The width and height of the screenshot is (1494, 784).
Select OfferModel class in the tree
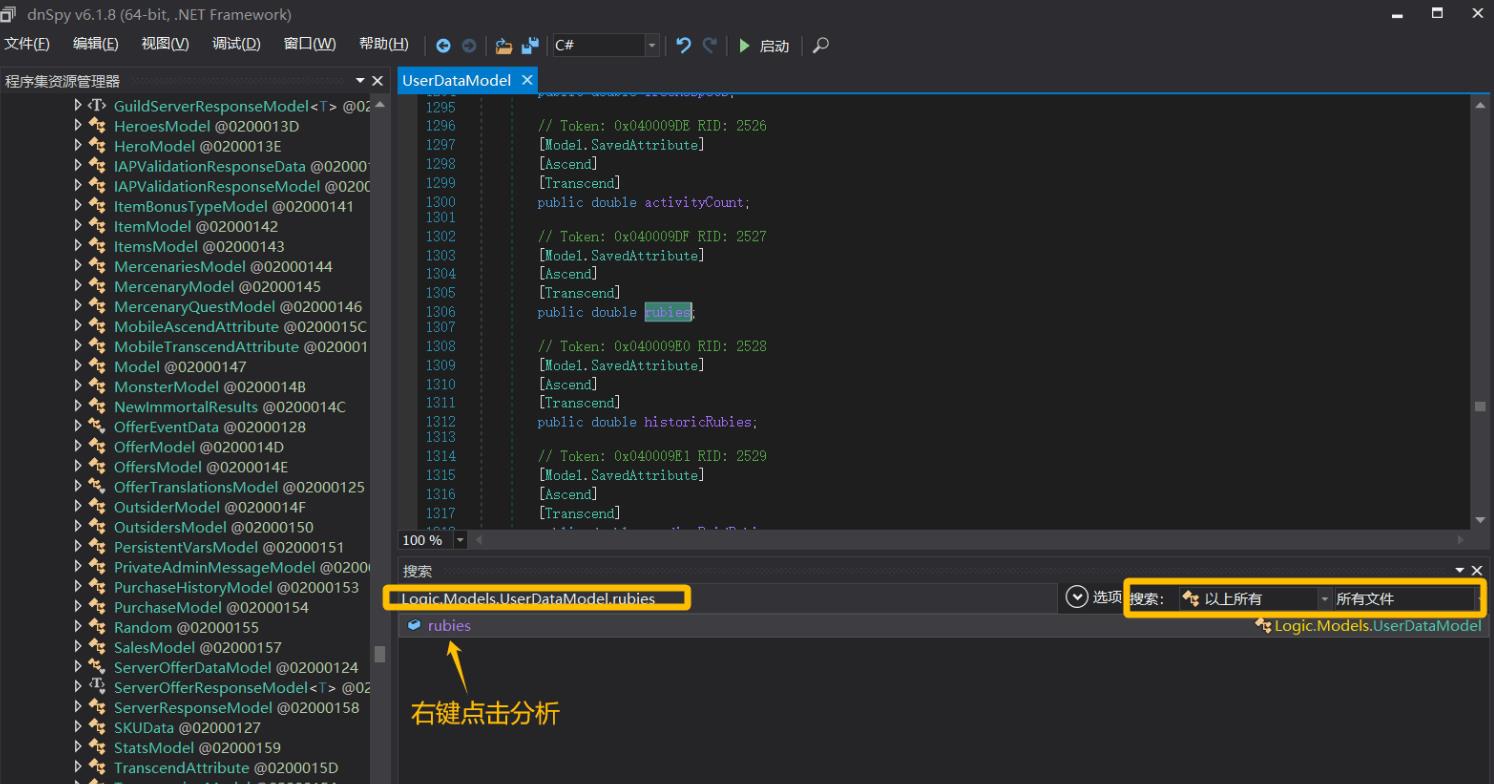click(x=198, y=447)
